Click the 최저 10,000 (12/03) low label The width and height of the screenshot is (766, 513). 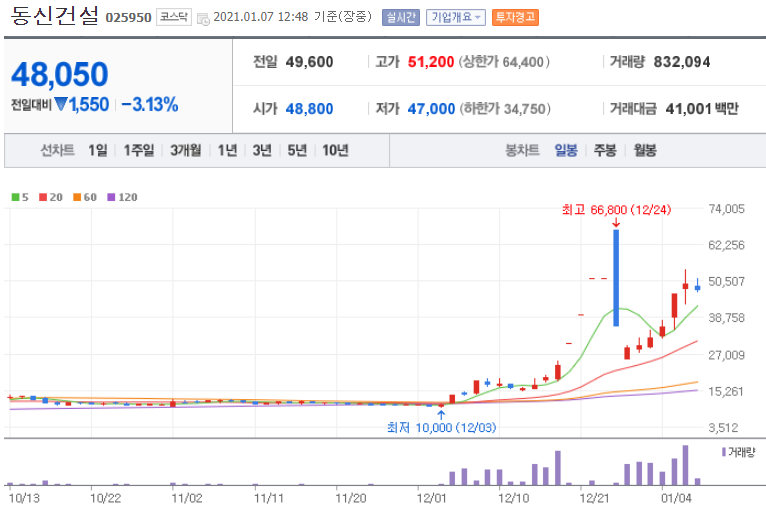(x=441, y=428)
